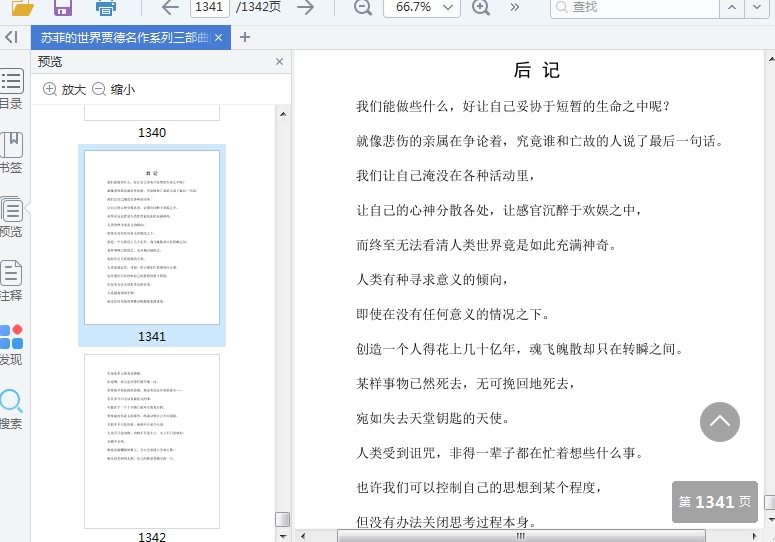The height and width of the screenshot is (542, 775).
Task: Click 放大 to enlarge thumbnails
Action: (64, 89)
